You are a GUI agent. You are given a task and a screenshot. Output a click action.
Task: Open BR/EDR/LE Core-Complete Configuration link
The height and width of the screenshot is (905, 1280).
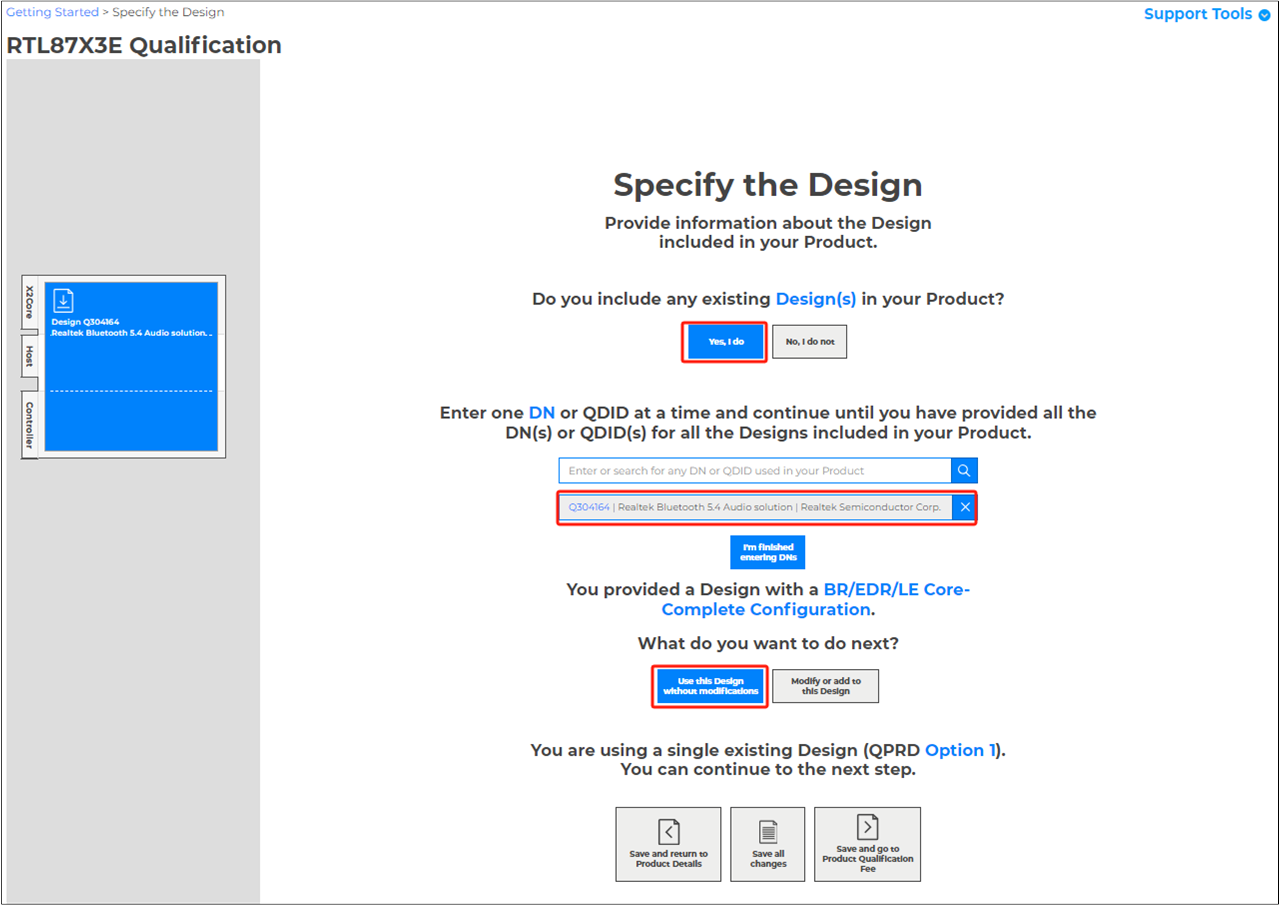[816, 600]
